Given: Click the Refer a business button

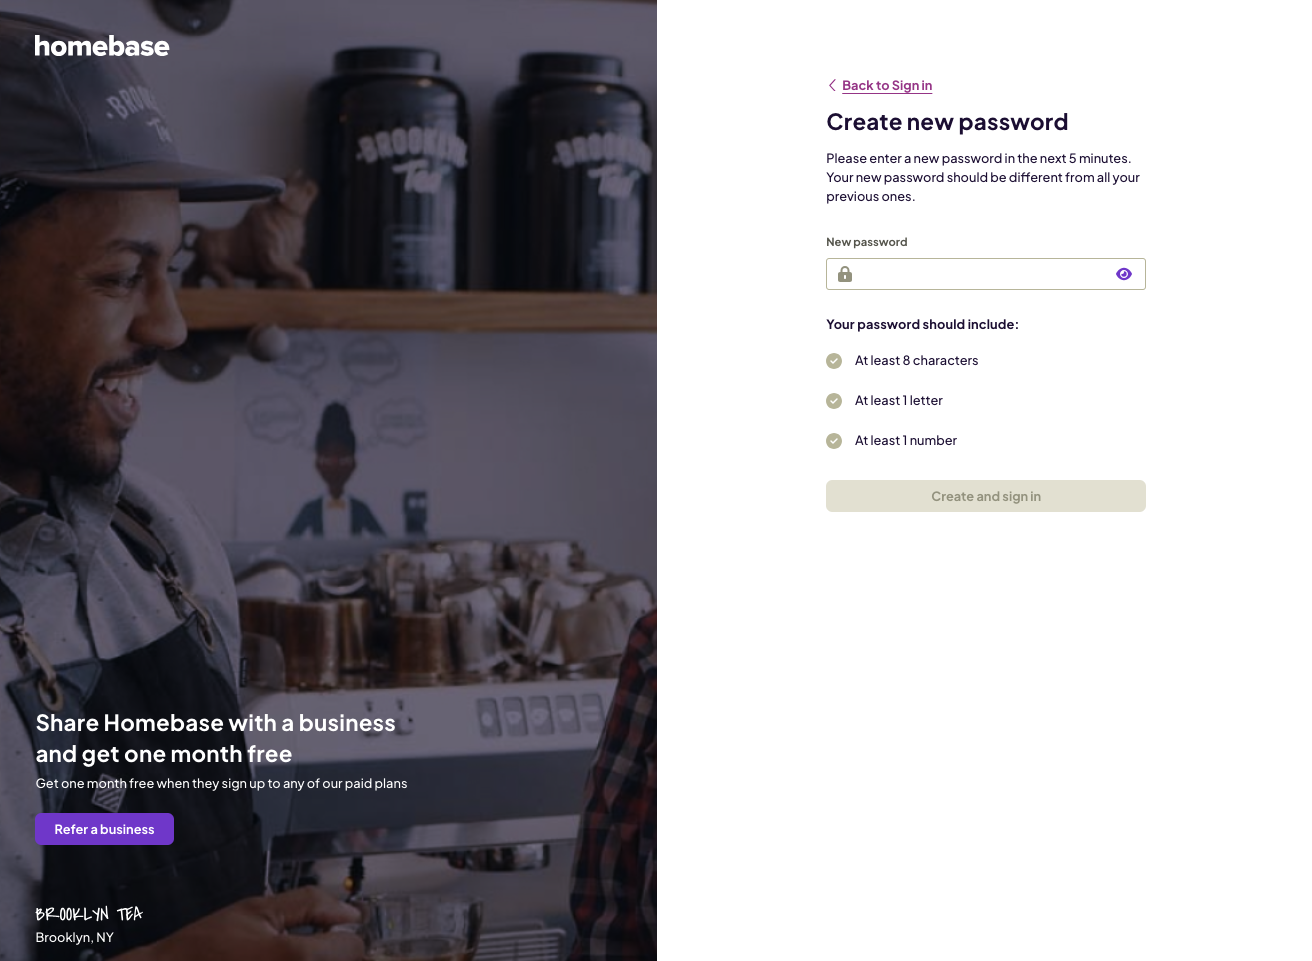Looking at the screenshot, I should pos(104,829).
